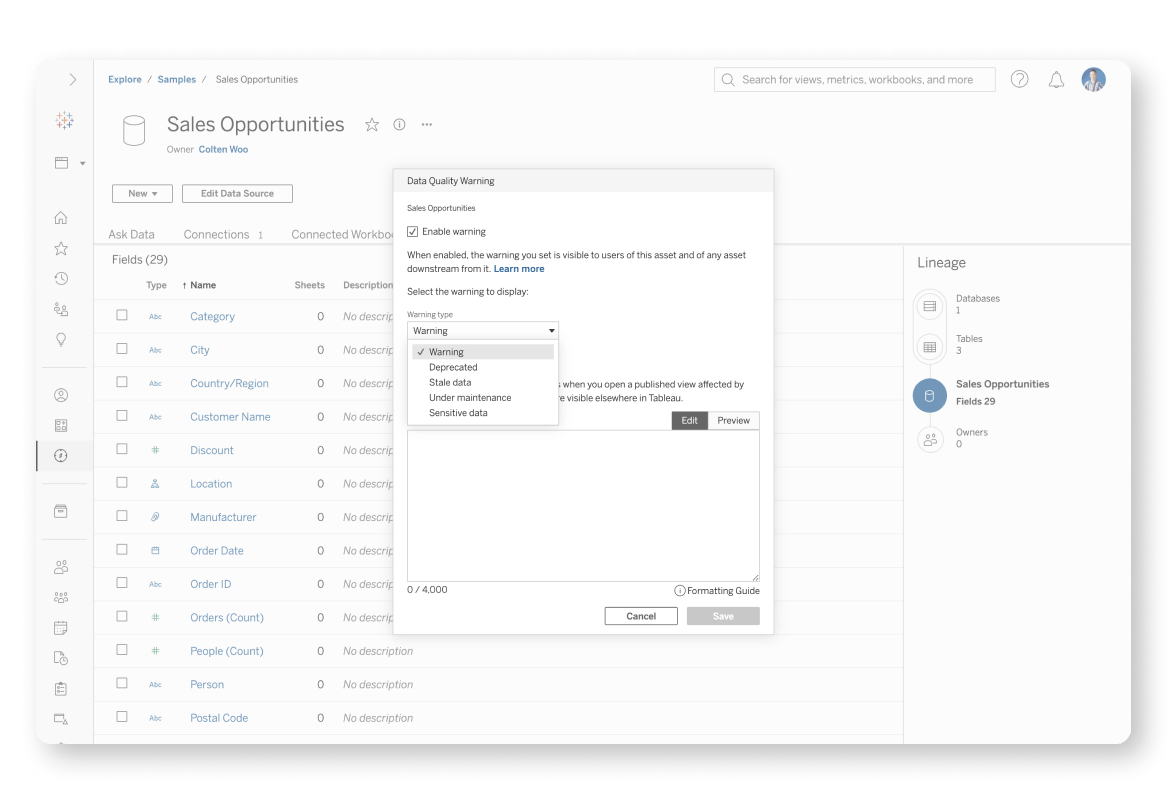
Task: Check the City field checkbox
Action: (x=122, y=349)
